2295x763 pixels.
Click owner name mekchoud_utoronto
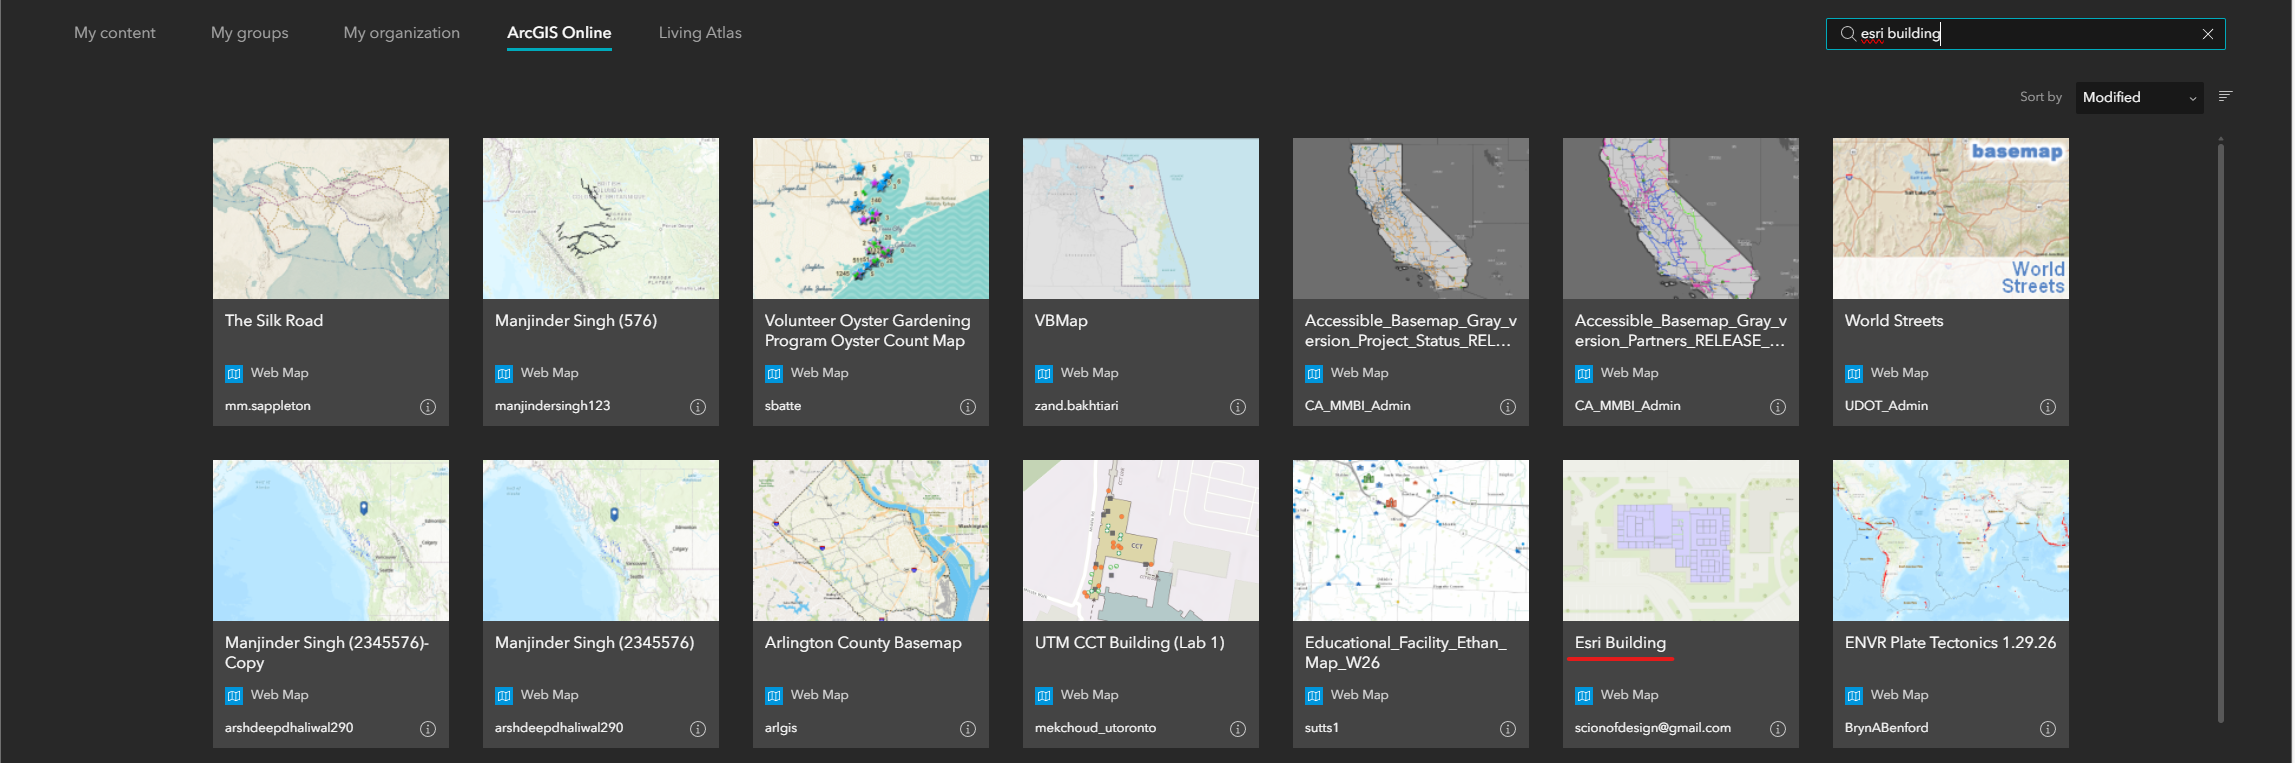coord(1095,728)
